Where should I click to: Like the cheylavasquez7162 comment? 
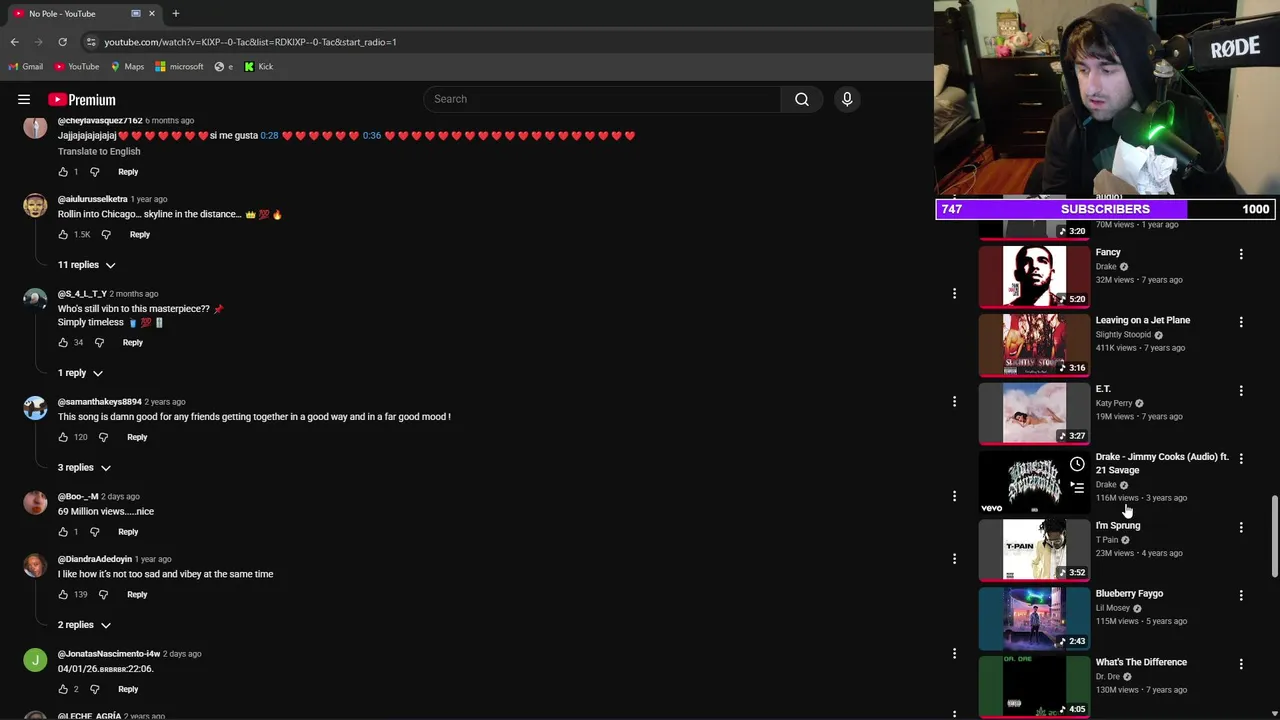pos(63,172)
